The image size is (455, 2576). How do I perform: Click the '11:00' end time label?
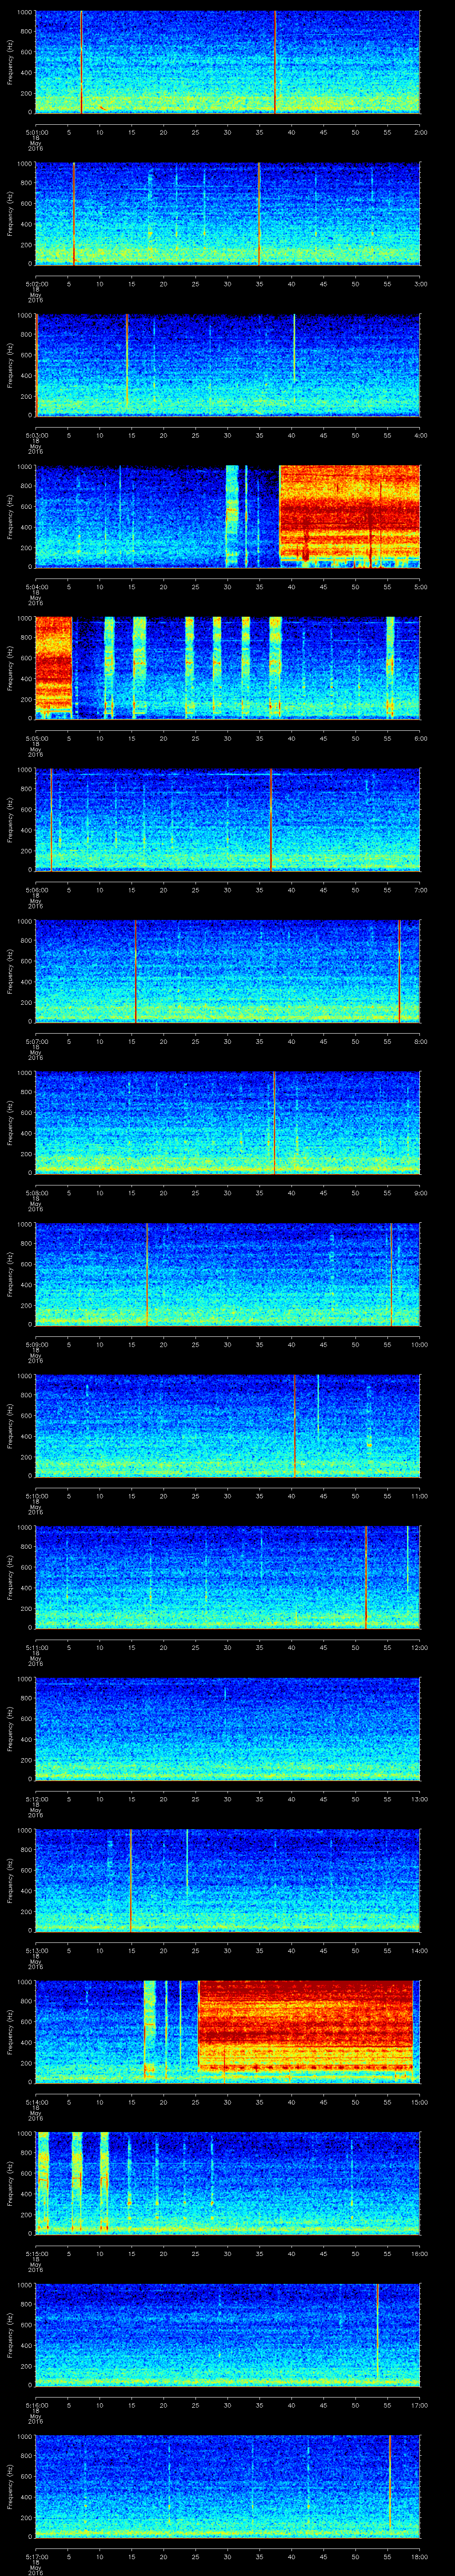420,1495
